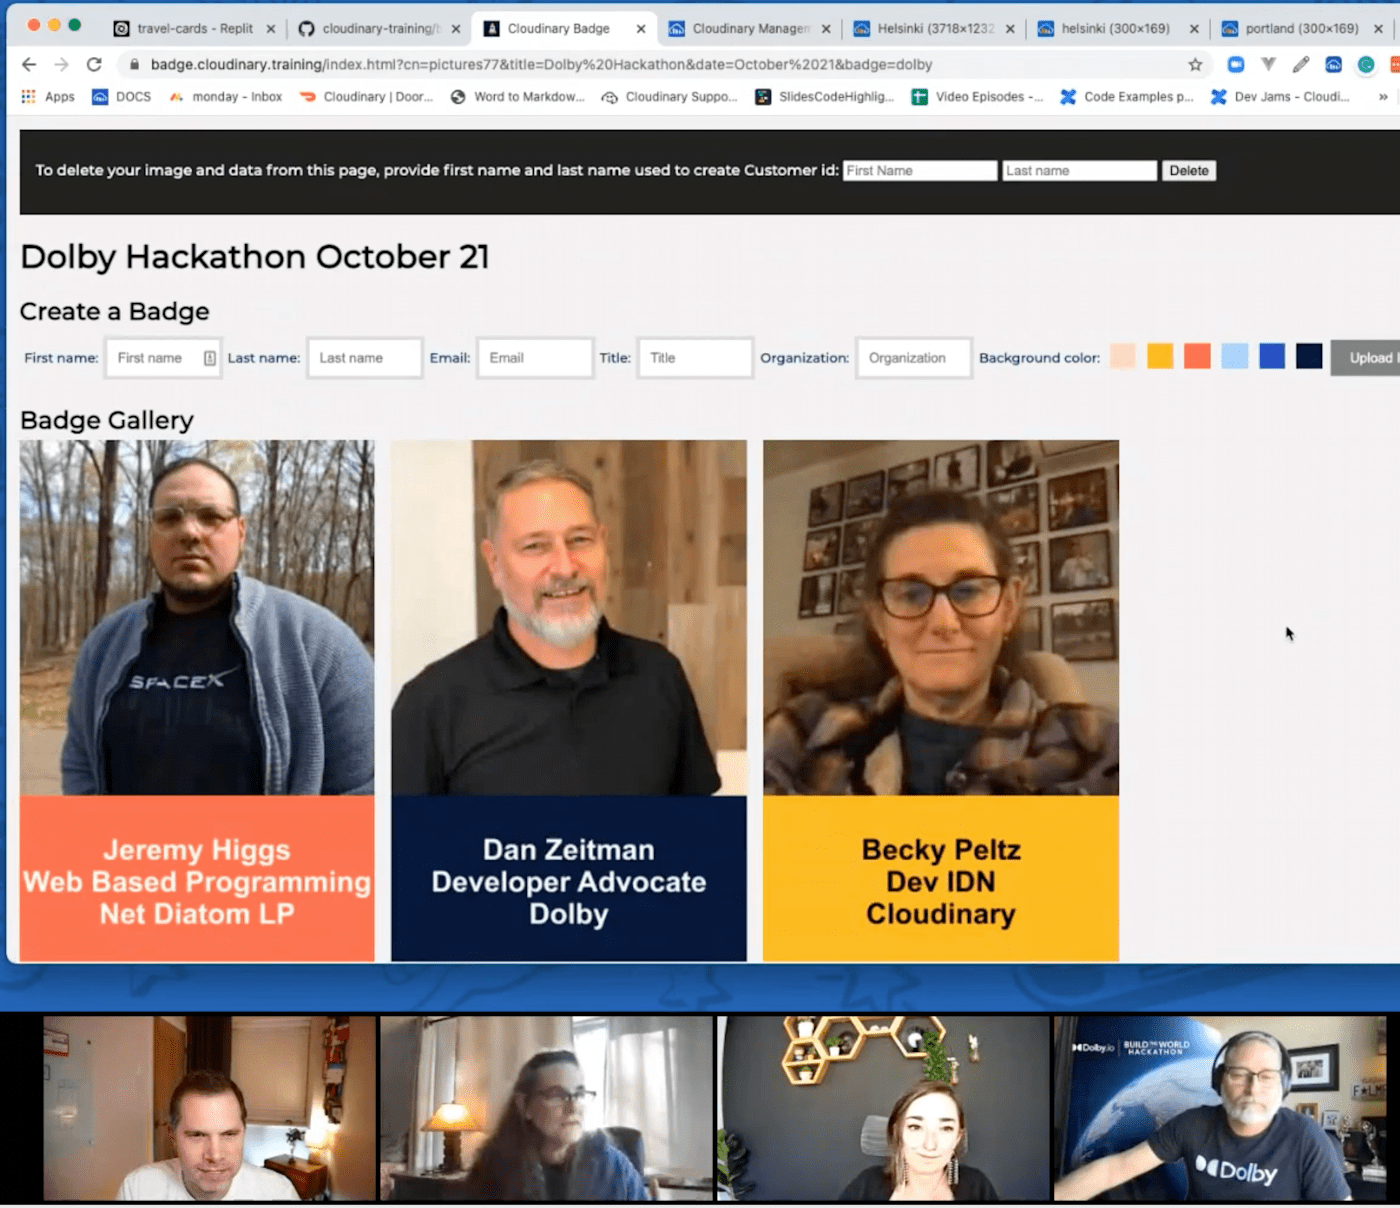
Task: Close the Cloudinary Badge tab
Action: [x=641, y=29]
